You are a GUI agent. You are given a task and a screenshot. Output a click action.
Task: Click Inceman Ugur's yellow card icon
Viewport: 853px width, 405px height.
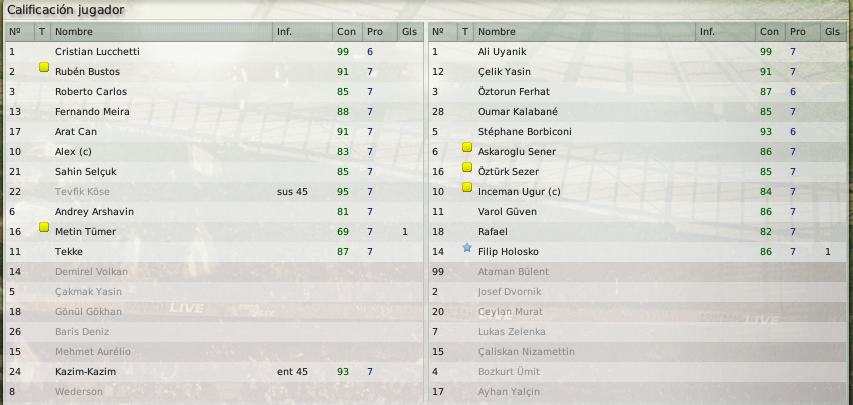[x=467, y=187]
